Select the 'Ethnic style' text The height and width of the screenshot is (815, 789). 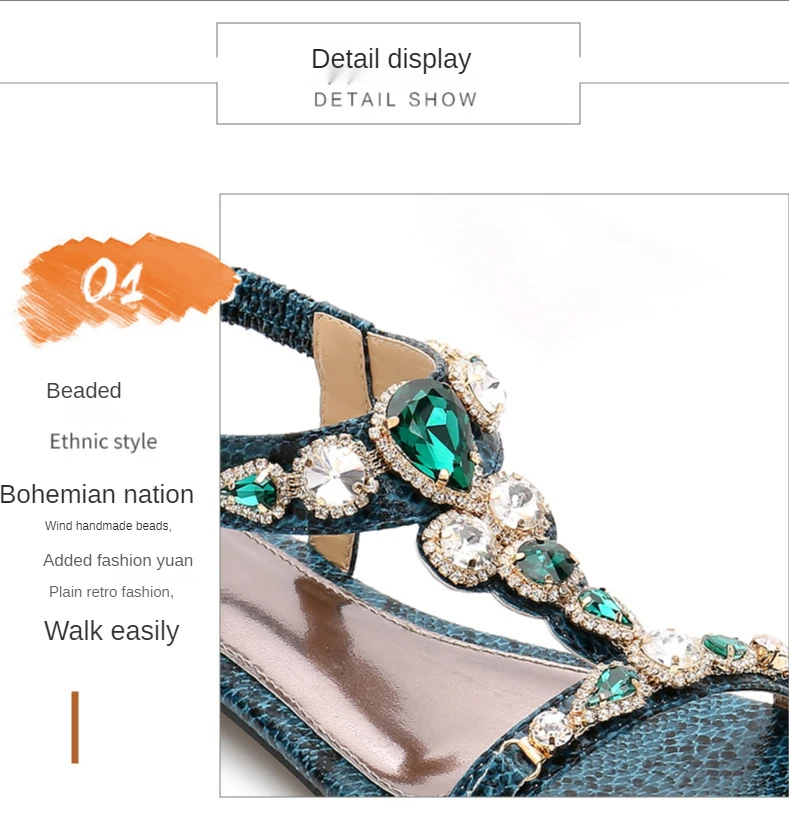[x=103, y=442]
